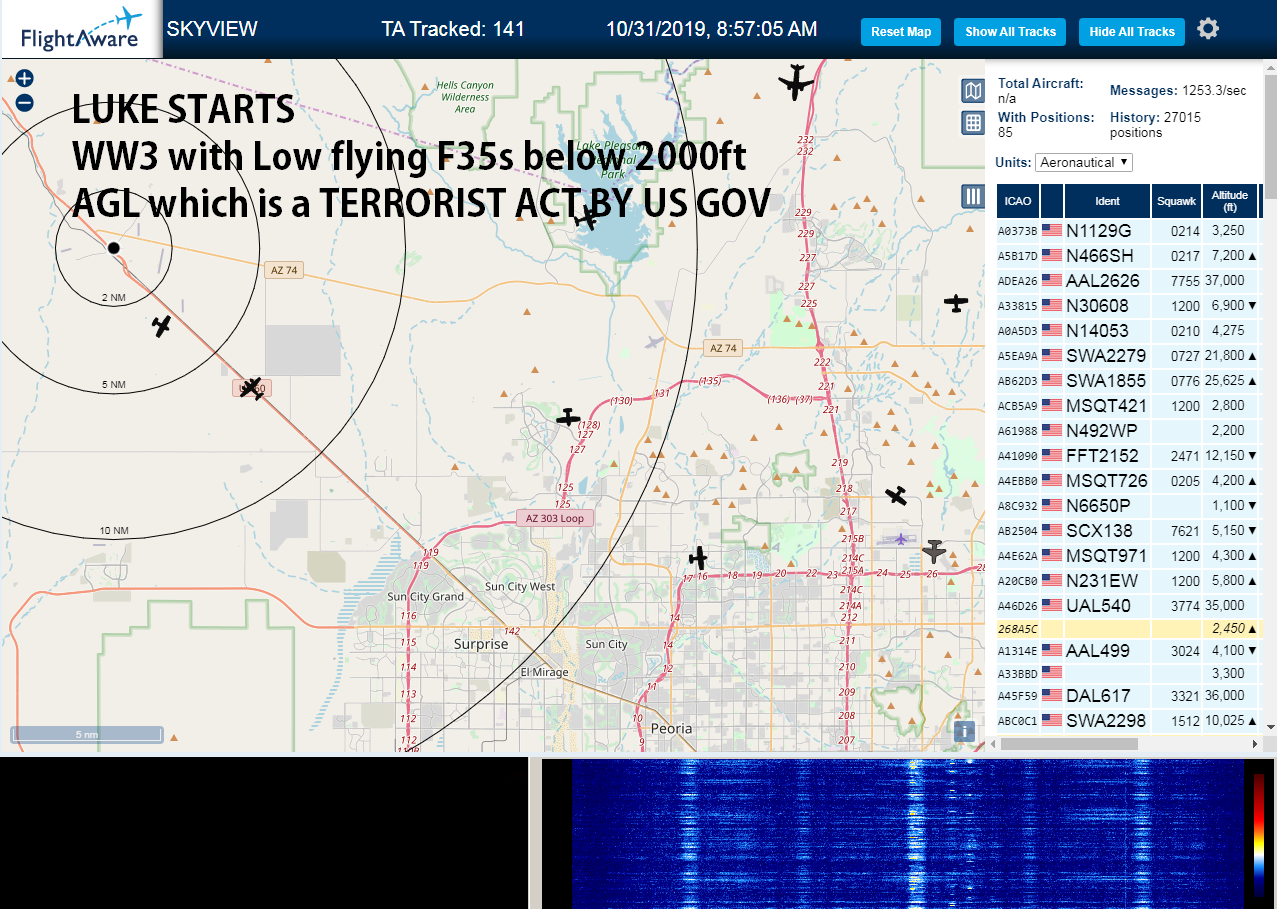Image resolution: width=1277 pixels, height=909 pixels.
Task: Click the table horizontal scrollbar thumb
Action: click(1069, 744)
